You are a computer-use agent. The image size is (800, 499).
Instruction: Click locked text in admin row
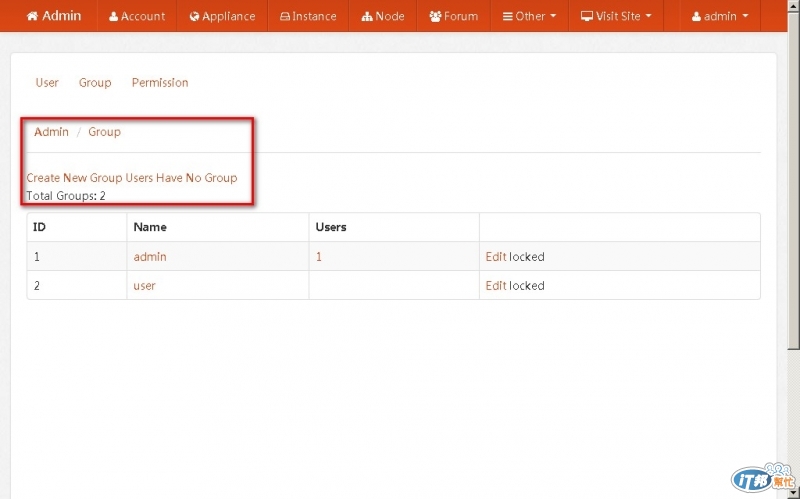[x=527, y=257]
